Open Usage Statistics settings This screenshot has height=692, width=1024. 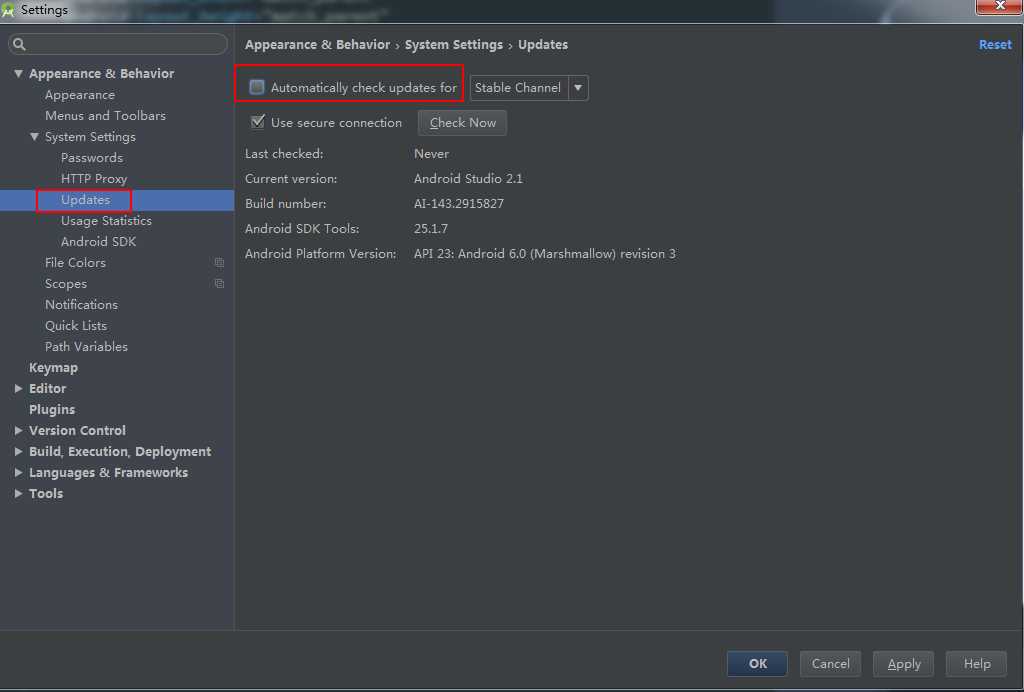(x=106, y=221)
